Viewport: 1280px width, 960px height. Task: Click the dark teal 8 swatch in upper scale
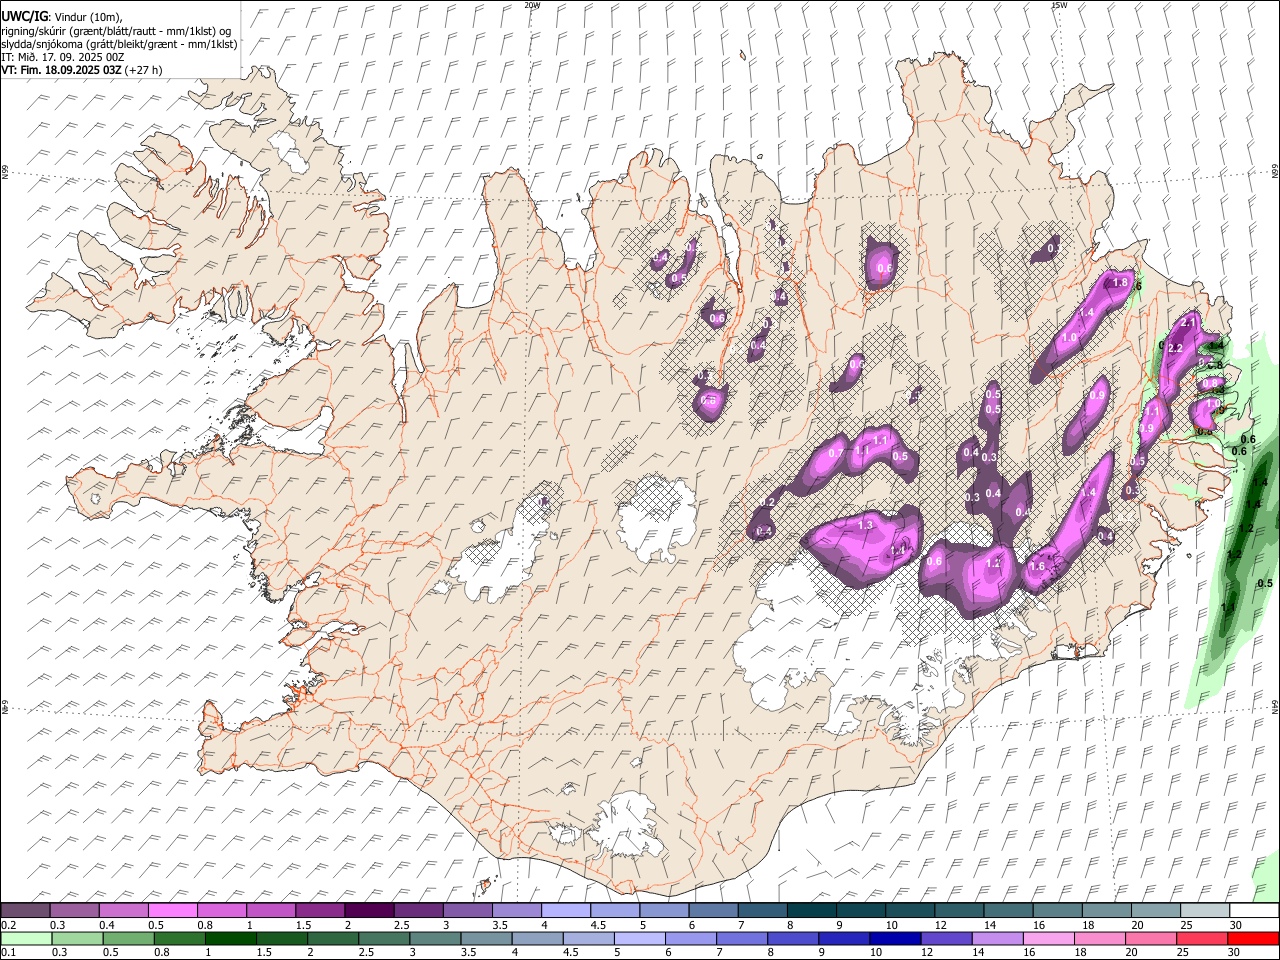(811, 911)
